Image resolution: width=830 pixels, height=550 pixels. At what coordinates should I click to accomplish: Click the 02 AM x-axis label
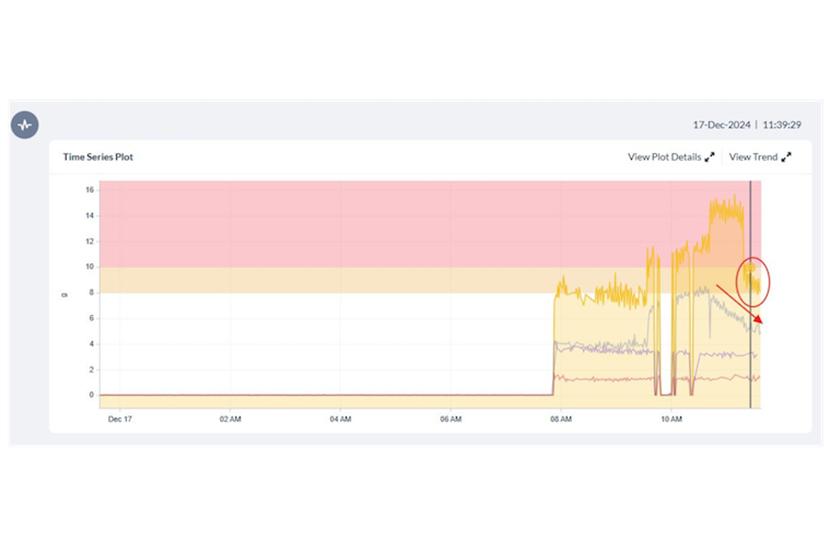pyautogui.click(x=230, y=419)
